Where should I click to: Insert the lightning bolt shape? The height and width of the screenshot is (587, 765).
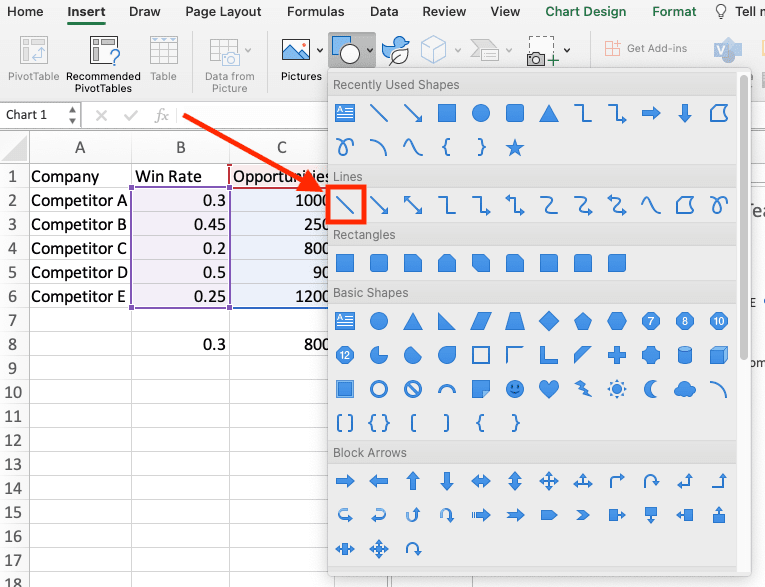(582, 388)
